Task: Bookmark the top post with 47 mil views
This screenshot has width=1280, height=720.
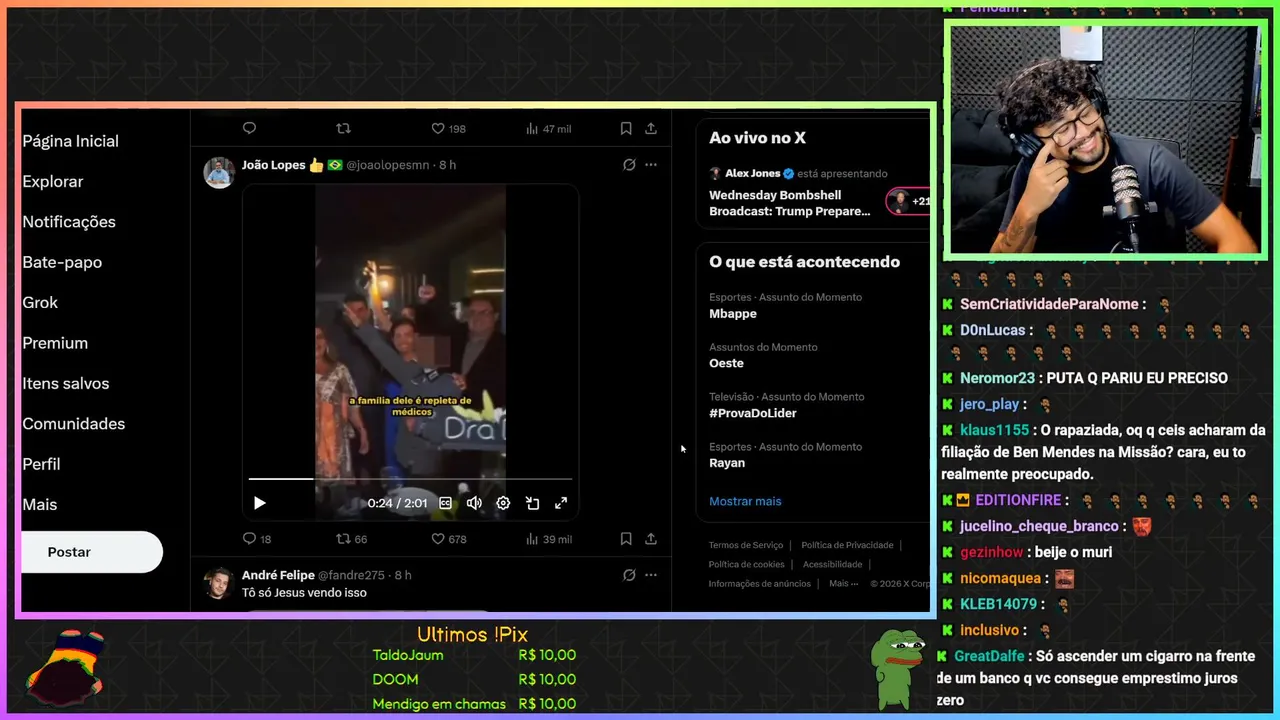Action: click(x=626, y=128)
